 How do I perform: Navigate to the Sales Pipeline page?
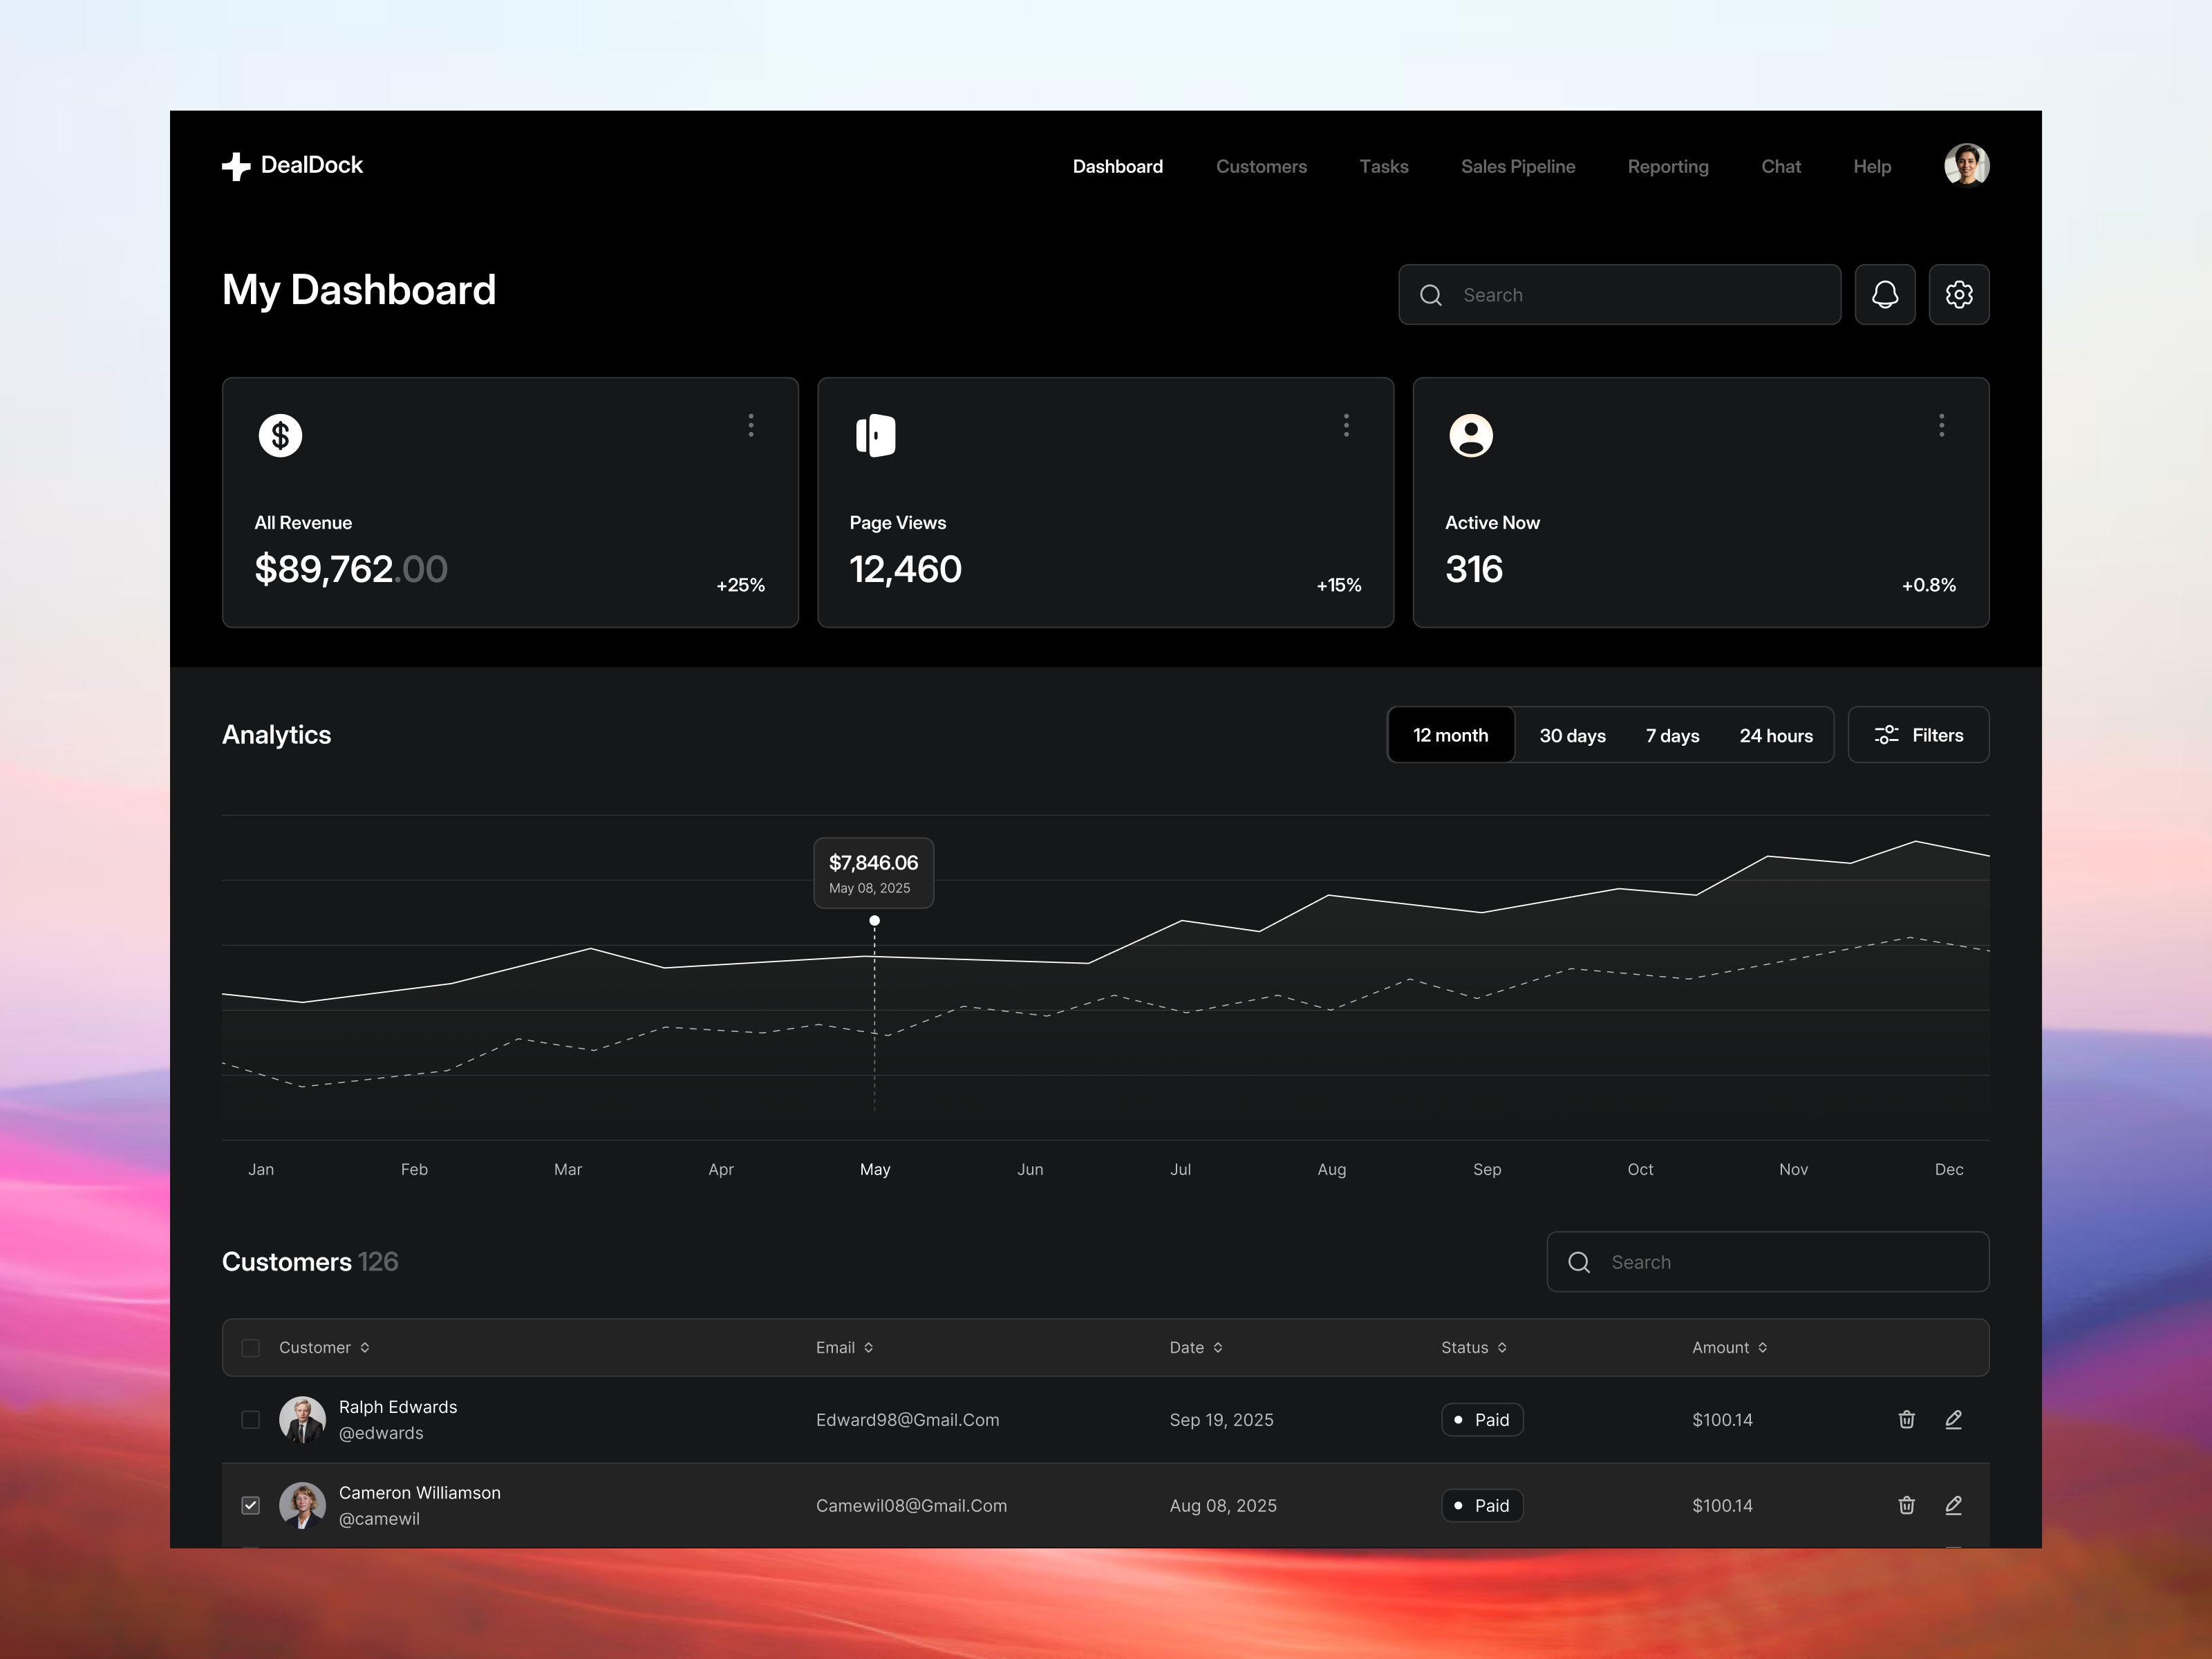click(x=1518, y=166)
